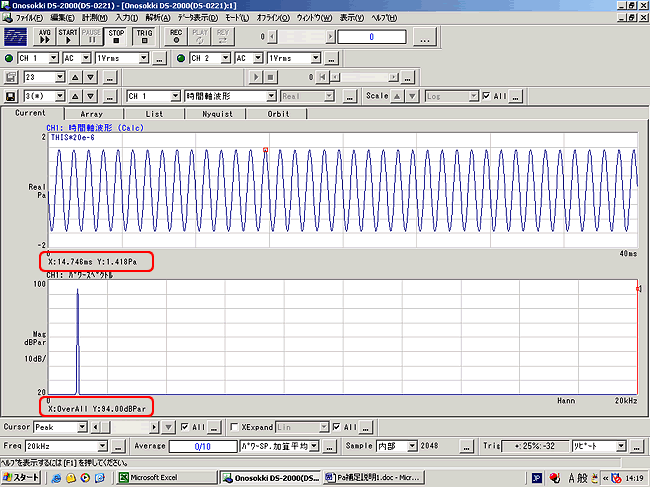Switch to the Nyquist tab
Viewport: 650px width, 487px height.
pos(217,114)
